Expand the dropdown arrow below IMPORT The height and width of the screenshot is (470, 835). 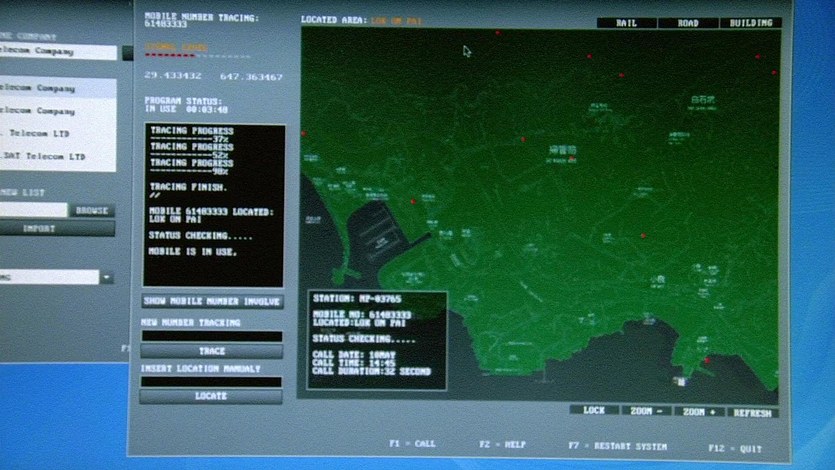[x=106, y=277]
